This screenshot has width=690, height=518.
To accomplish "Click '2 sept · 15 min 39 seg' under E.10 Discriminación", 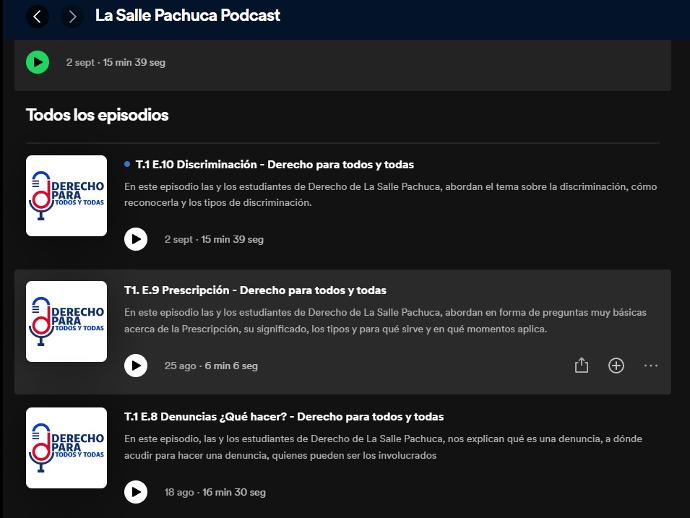I will click(x=214, y=239).
